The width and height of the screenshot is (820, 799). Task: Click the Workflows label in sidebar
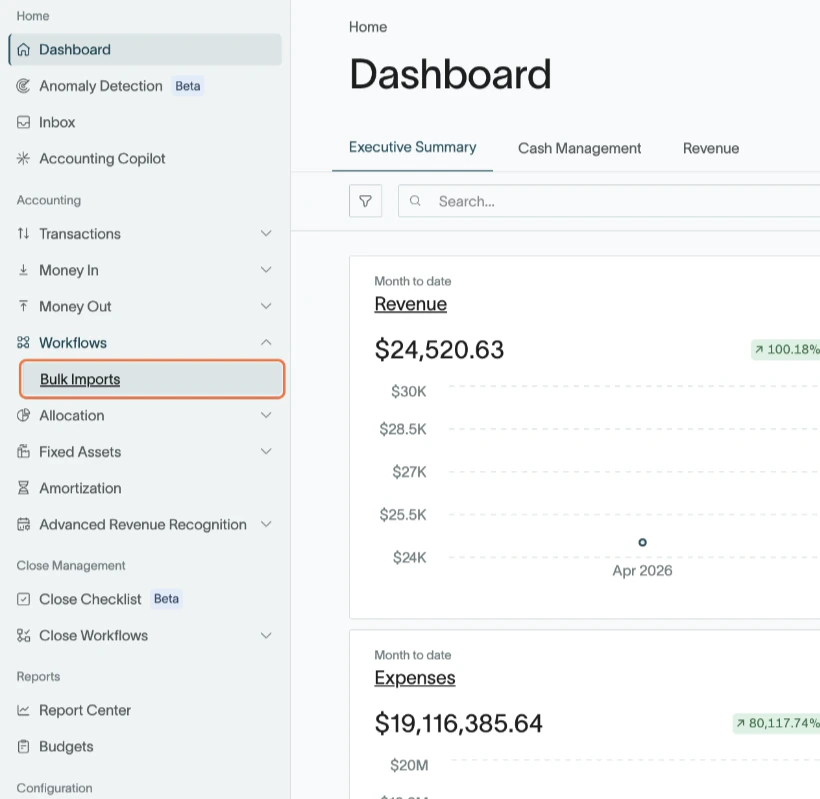click(x=73, y=343)
